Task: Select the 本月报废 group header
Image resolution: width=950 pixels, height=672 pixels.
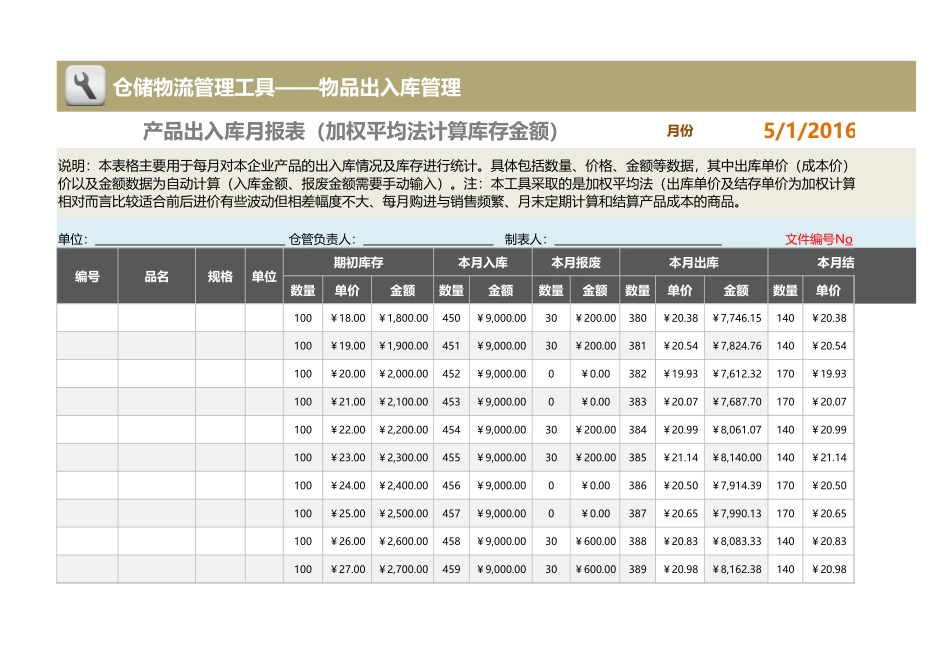Action: (x=576, y=263)
